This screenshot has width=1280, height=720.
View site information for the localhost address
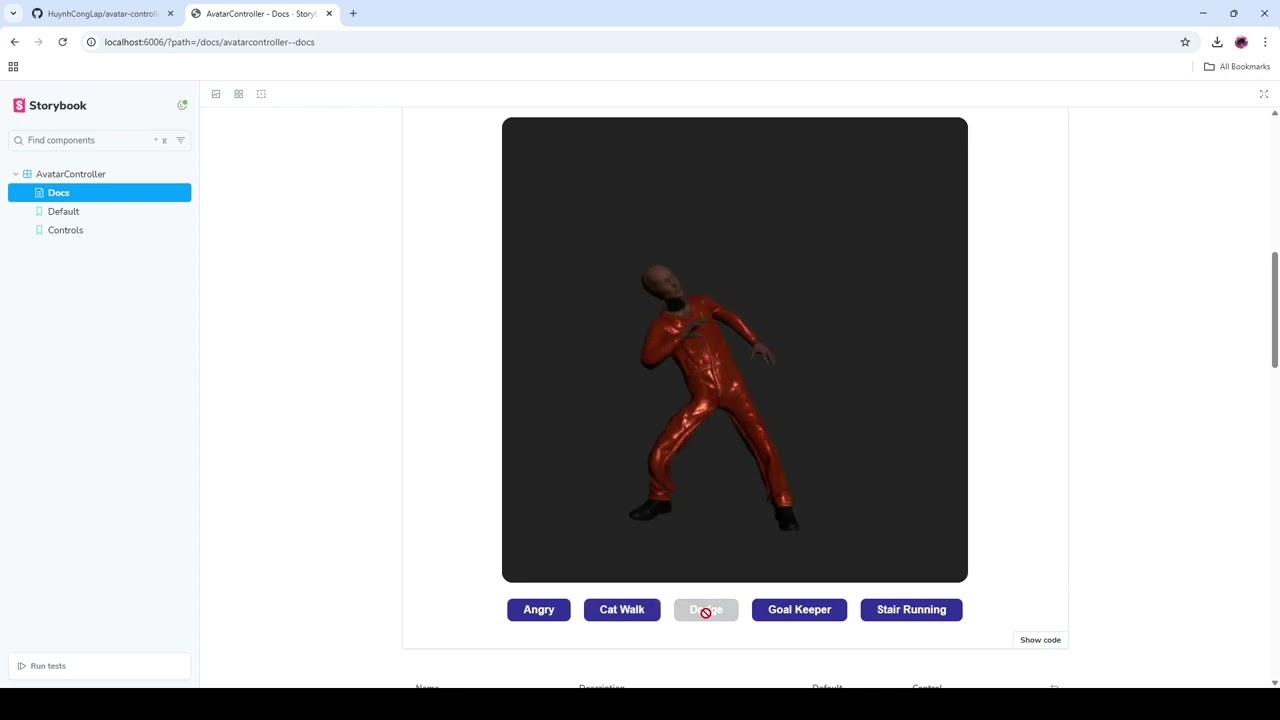90,42
